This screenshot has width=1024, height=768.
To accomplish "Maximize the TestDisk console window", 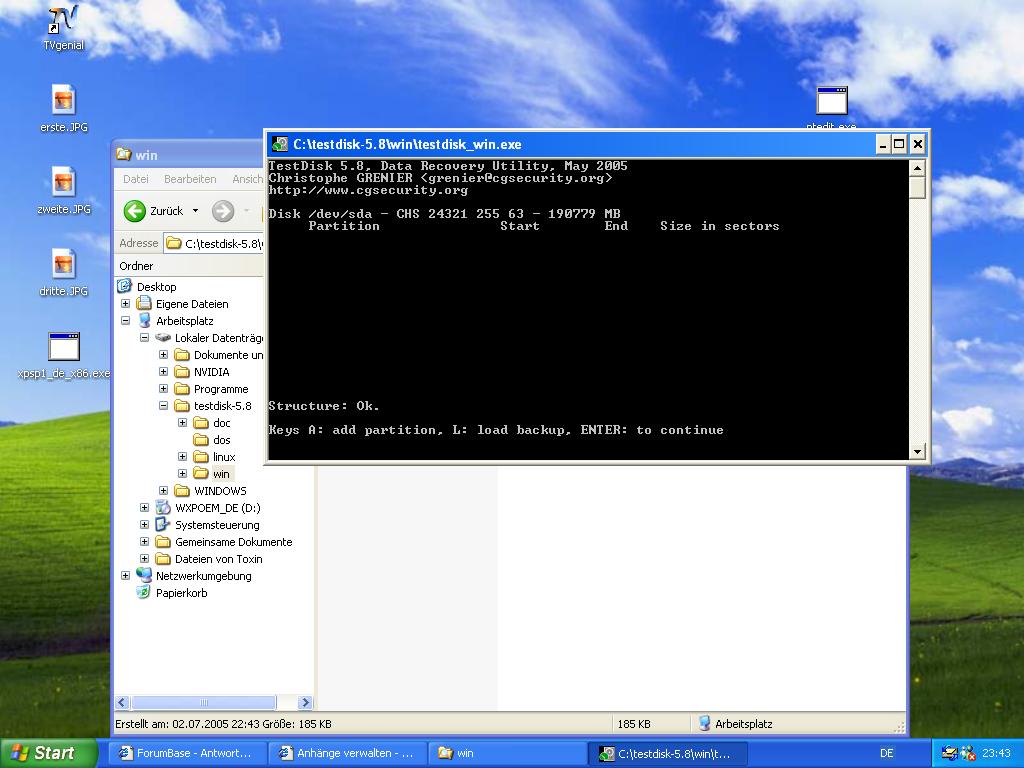I will 899,144.
